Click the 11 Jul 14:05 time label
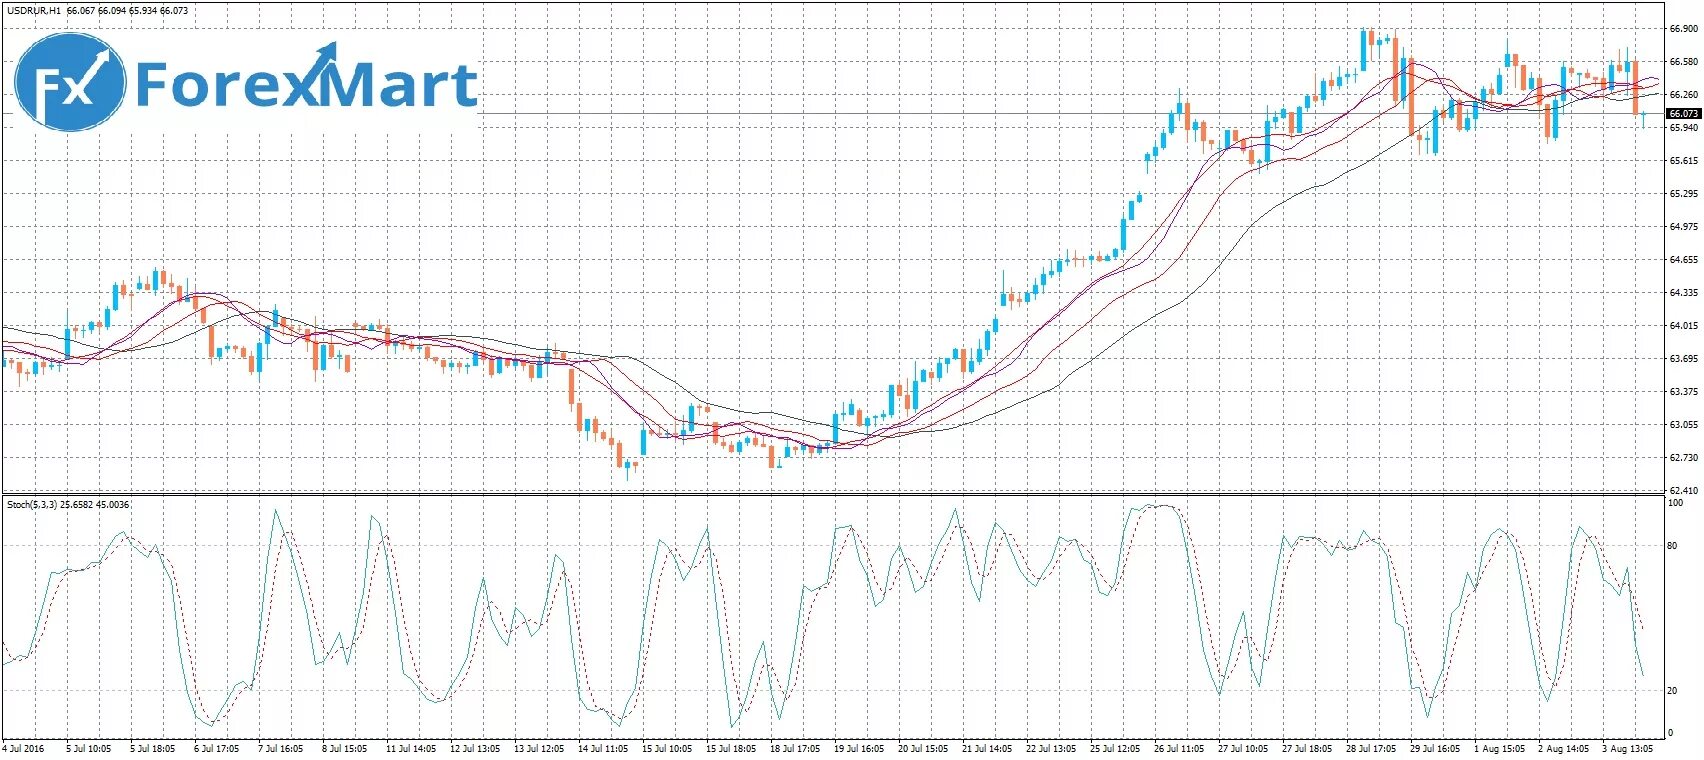Viewport: 1704px width, 760px height. click(x=411, y=748)
